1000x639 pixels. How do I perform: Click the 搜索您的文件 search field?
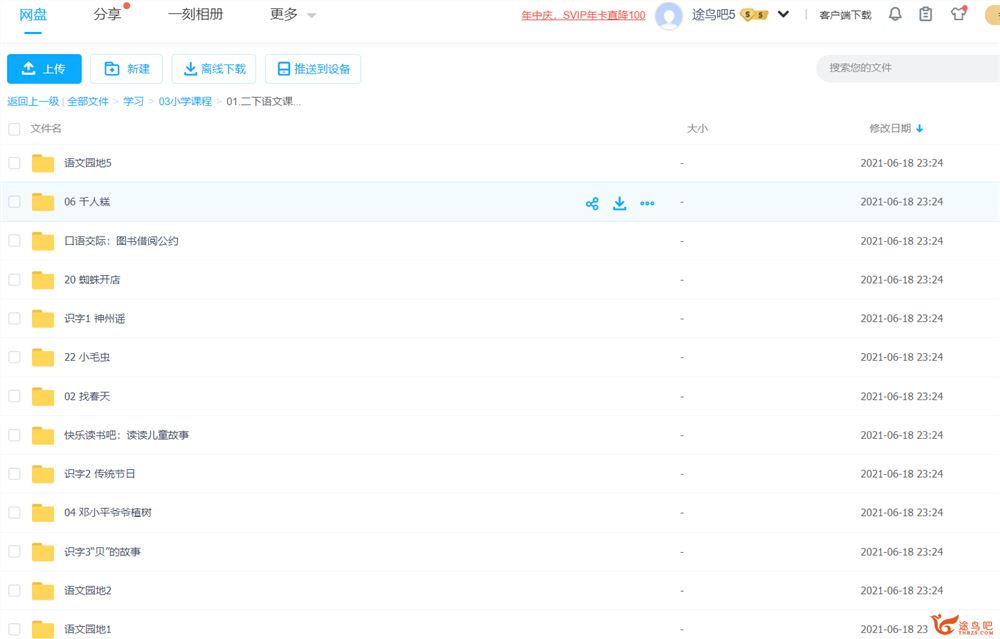pyautogui.click(x=905, y=68)
